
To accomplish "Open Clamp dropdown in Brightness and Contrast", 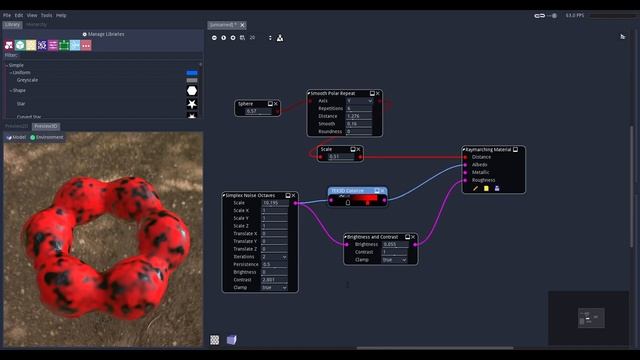I will 394,260.
